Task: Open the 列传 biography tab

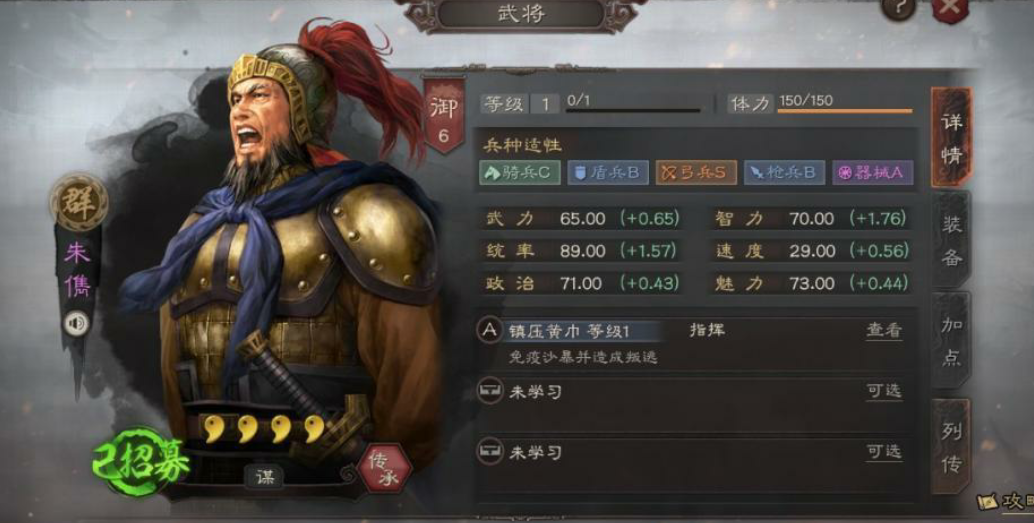Action: (x=951, y=446)
